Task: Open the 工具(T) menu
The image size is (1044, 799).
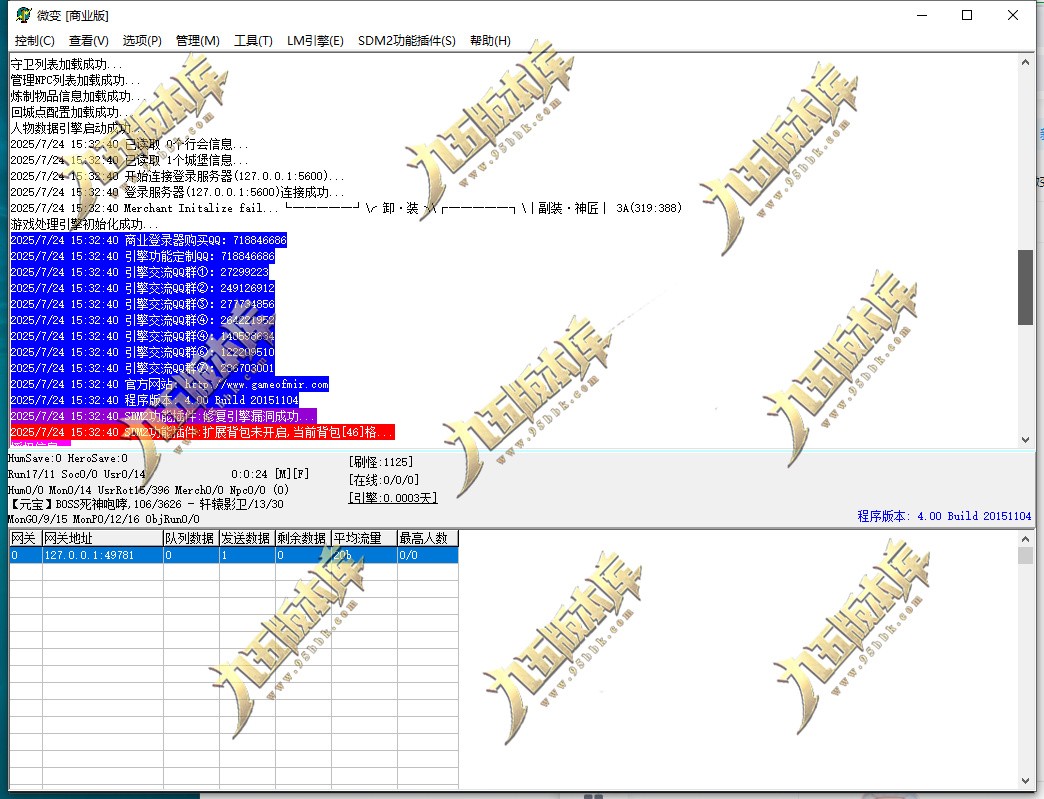Action: [253, 41]
